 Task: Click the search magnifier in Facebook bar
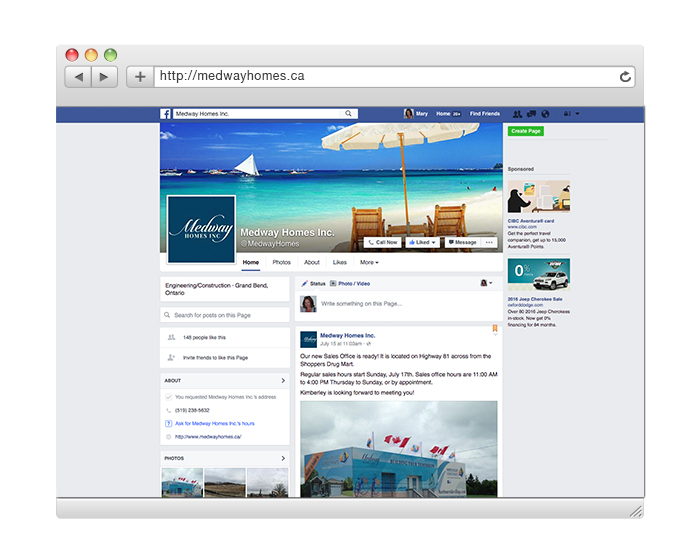point(349,114)
